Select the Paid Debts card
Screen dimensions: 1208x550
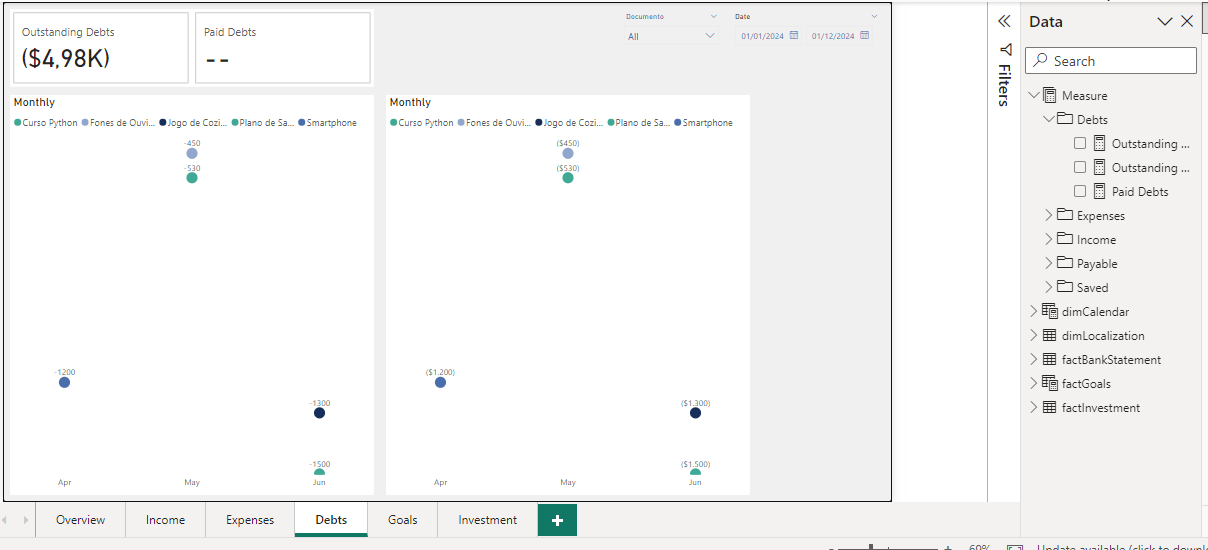(283, 48)
